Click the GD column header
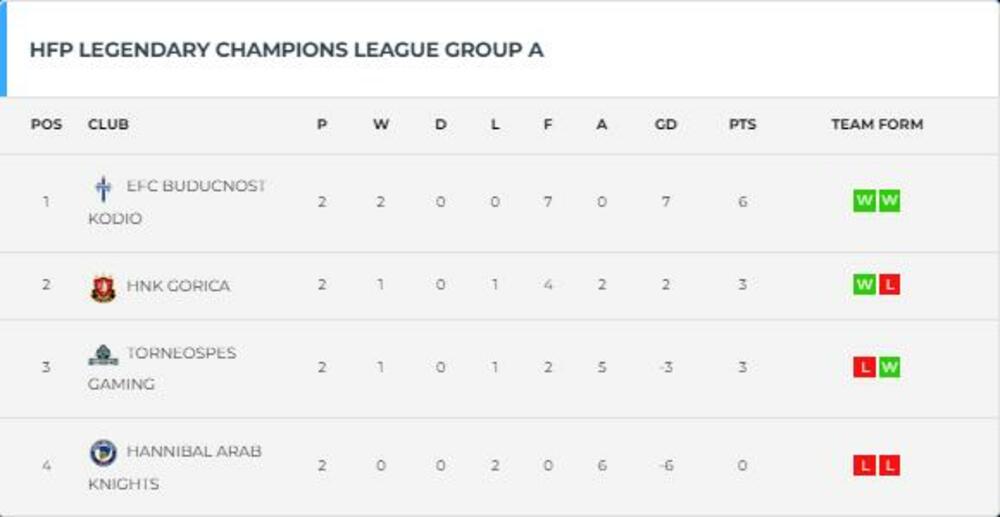Image resolution: width=1000 pixels, height=517 pixels. pyautogui.click(x=665, y=125)
